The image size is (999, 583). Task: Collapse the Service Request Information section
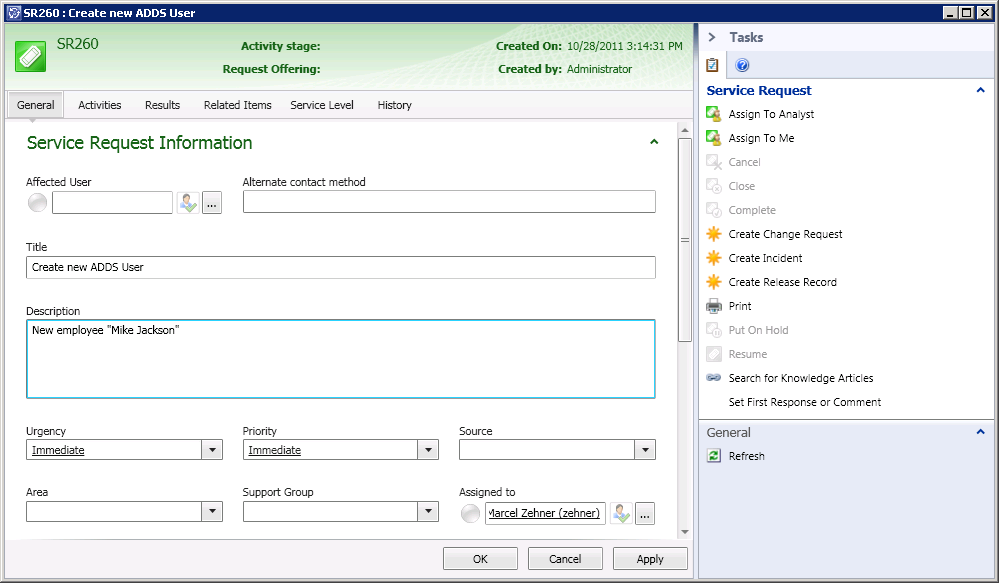tap(654, 142)
